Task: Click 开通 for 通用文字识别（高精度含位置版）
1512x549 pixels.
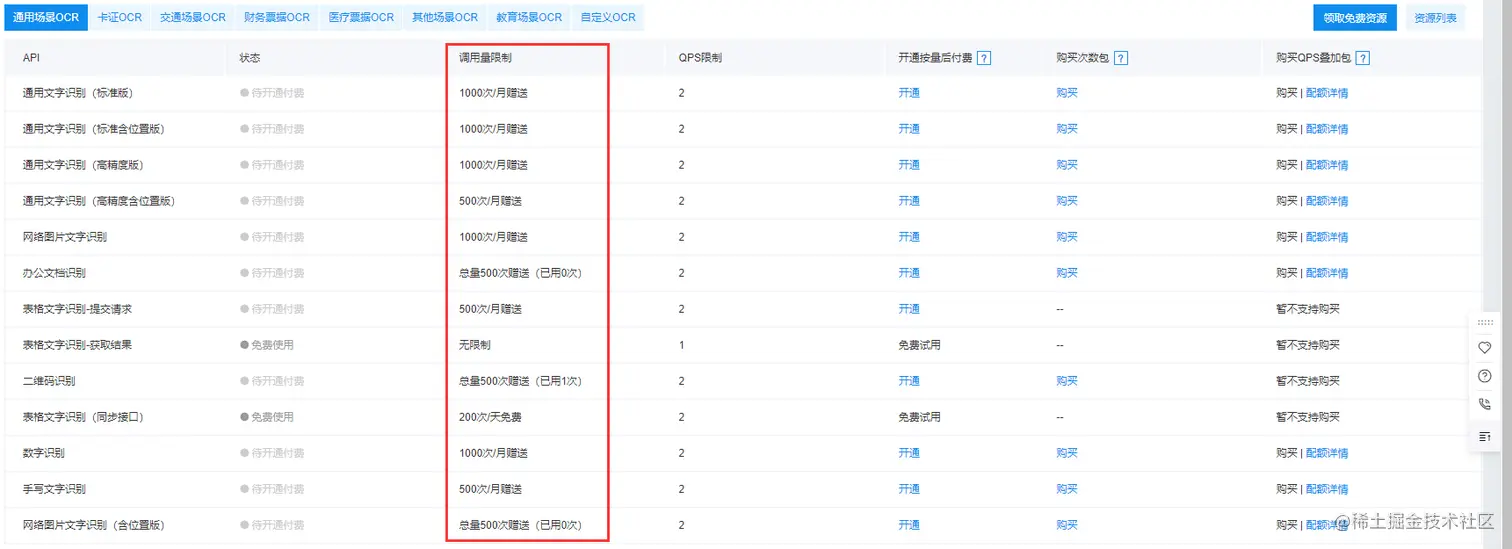Action: tap(909, 201)
